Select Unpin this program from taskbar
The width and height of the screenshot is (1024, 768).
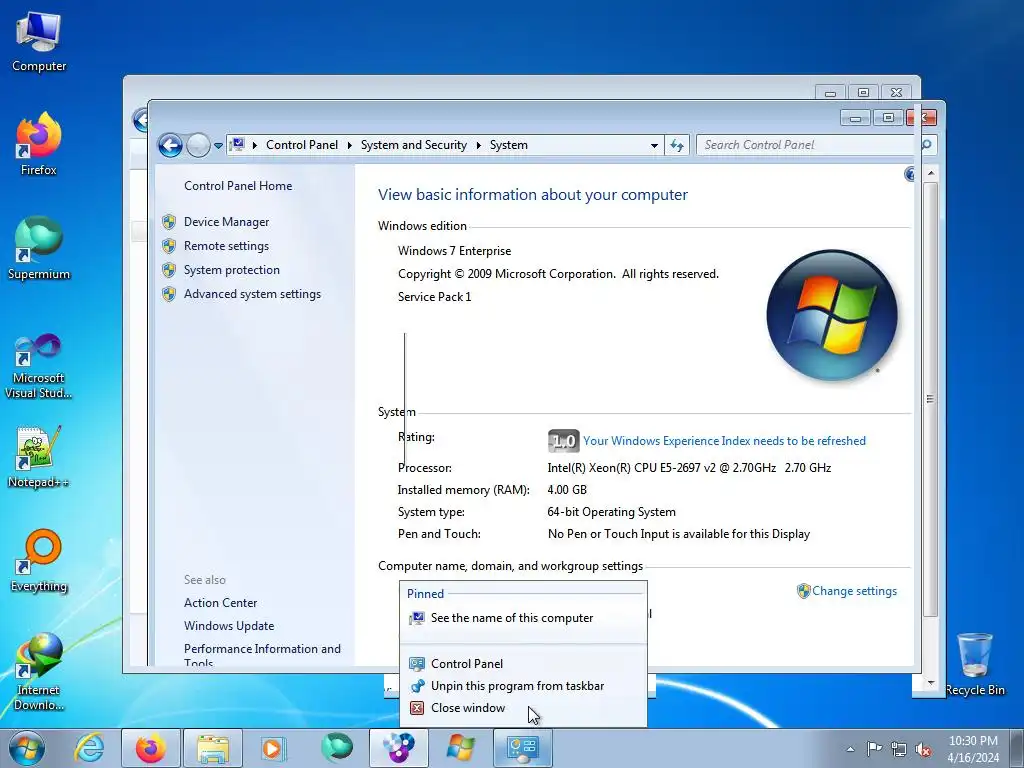click(x=522, y=686)
